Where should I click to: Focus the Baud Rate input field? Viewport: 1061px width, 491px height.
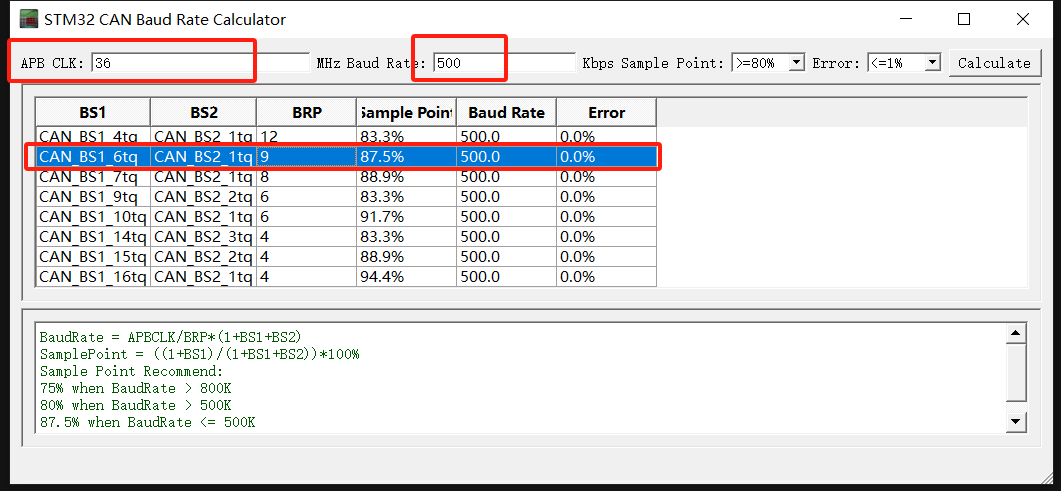[x=504, y=64]
